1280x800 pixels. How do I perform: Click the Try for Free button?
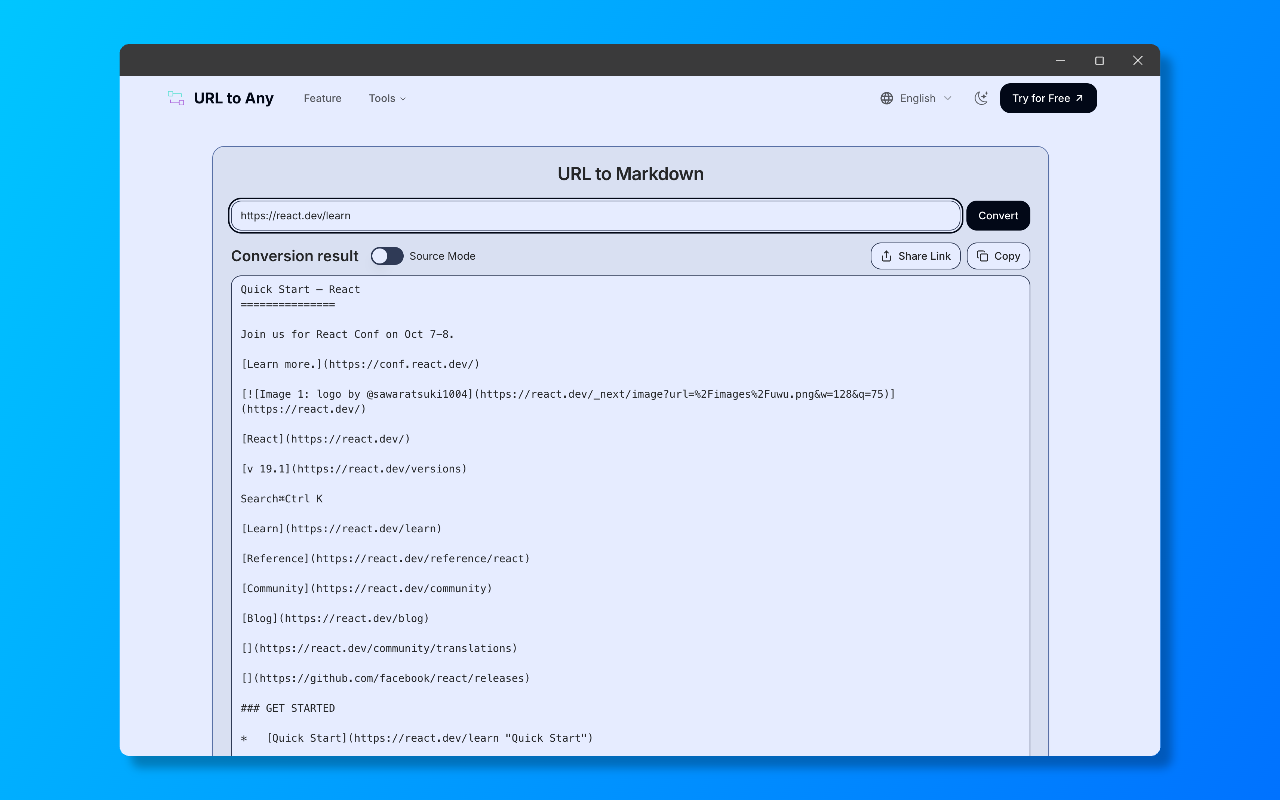[x=1048, y=98]
